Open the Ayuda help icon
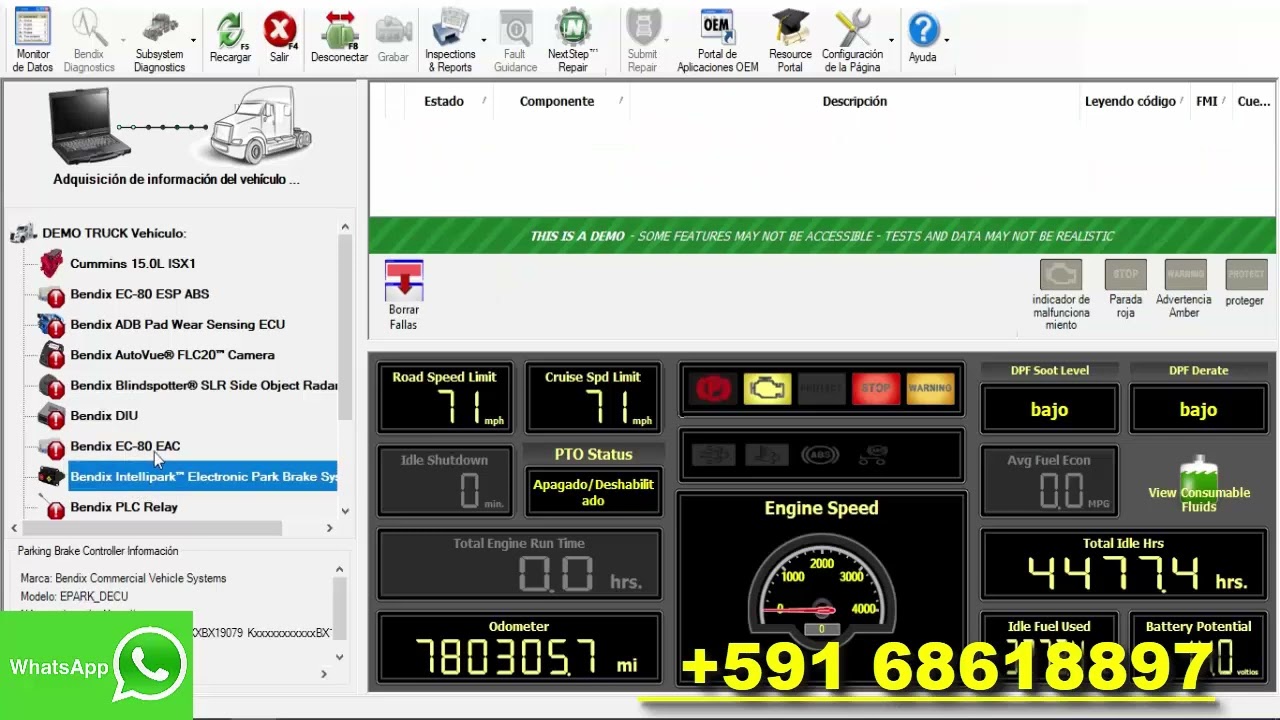Image resolution: width=1280 pixels, height=720 pixels. [923, 38]
